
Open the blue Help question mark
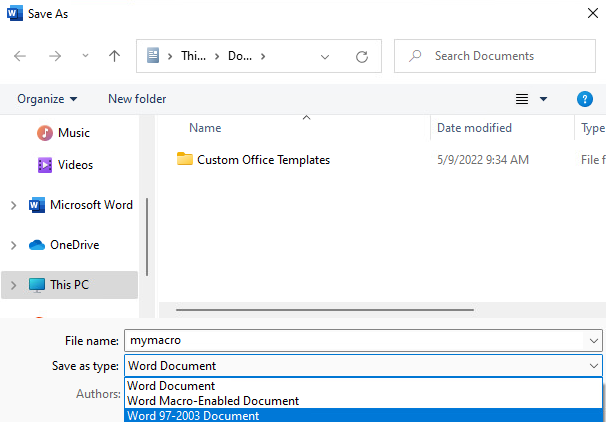[x=585, y=99]
